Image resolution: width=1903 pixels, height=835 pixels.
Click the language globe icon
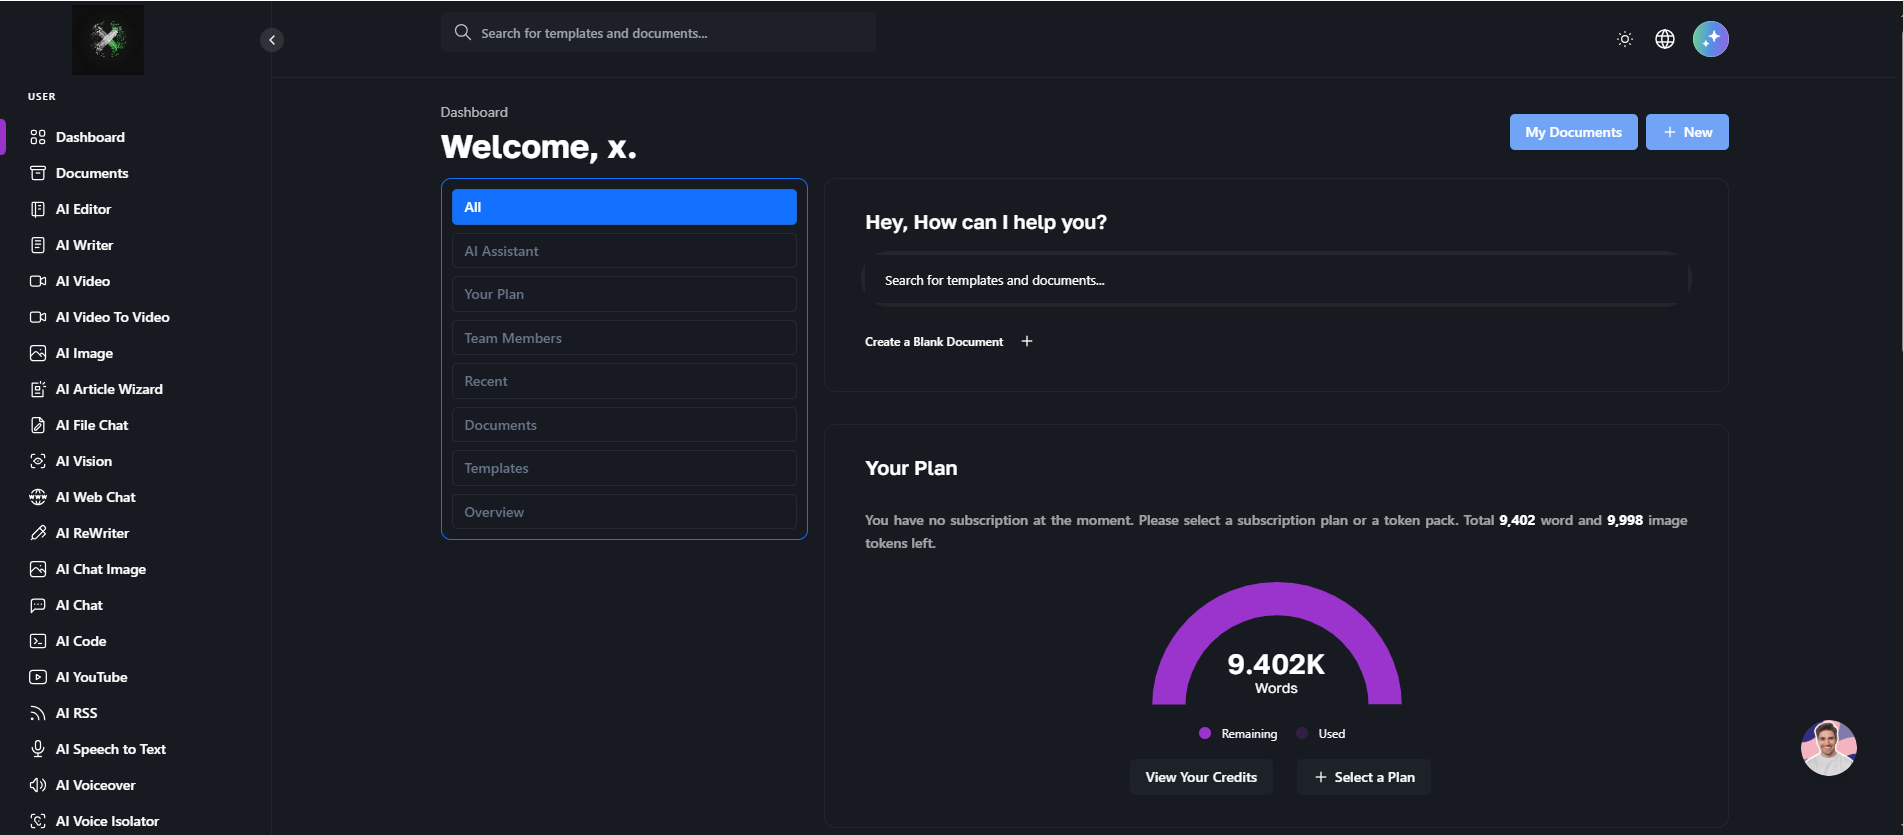point(1665,39)
